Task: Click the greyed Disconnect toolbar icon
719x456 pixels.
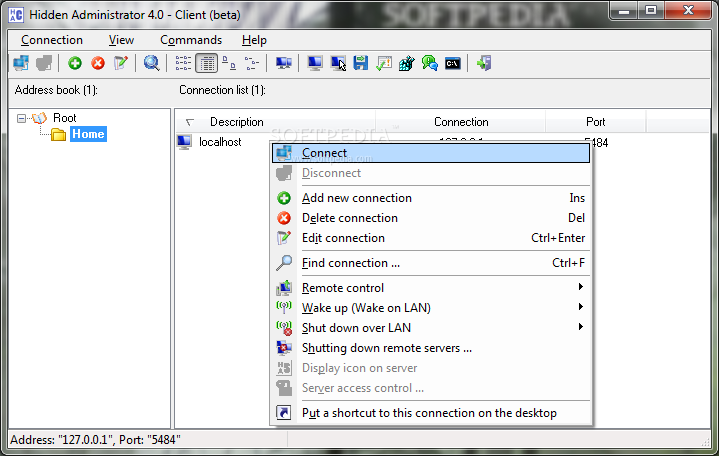Action: (44, 63)
